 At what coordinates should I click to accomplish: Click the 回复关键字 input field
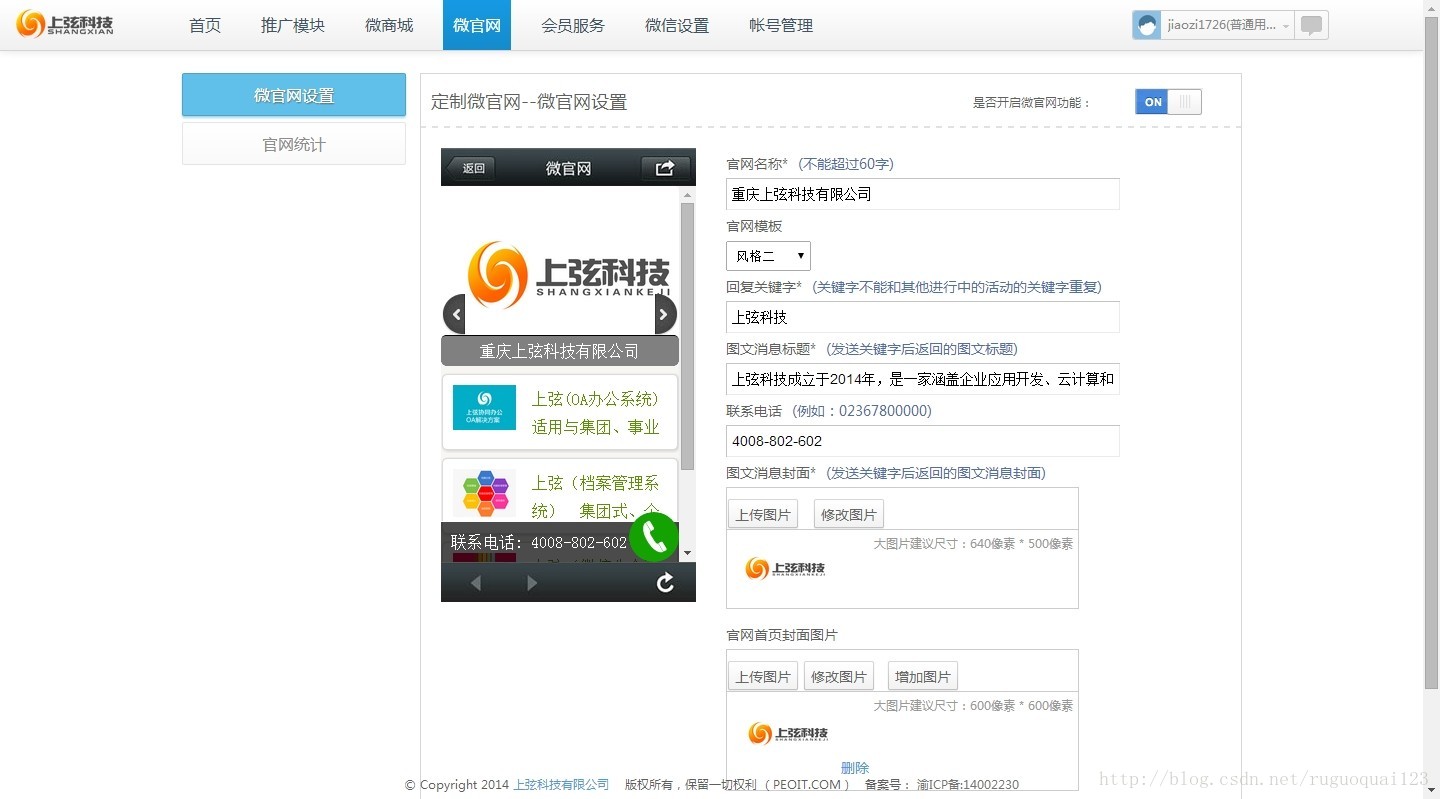[x=923, y=317]
